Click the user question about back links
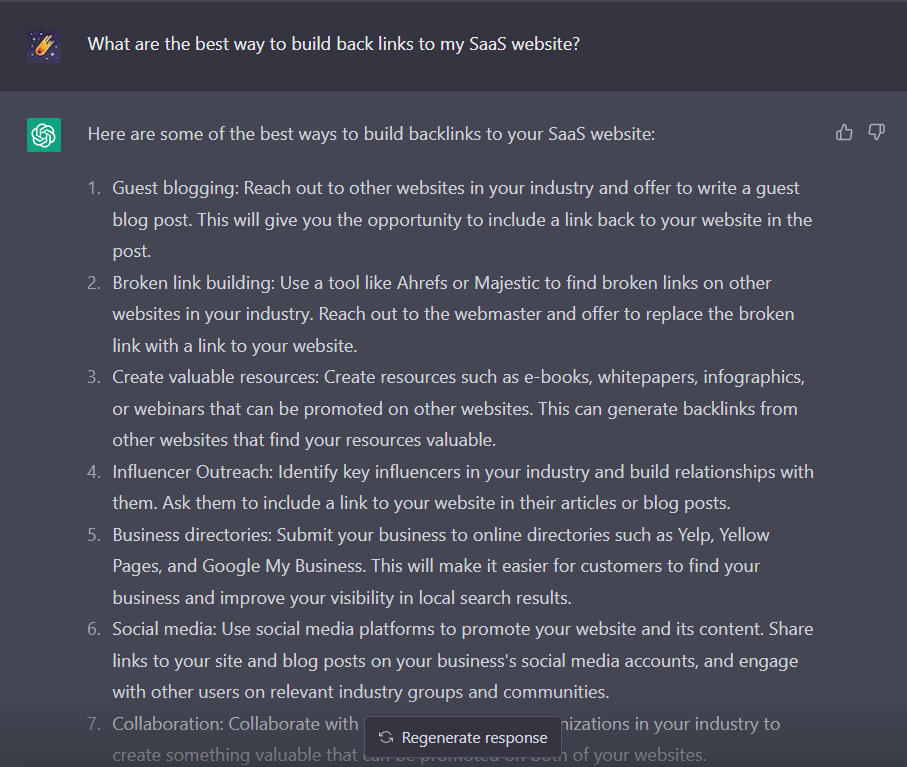907x767 pixels. pyautogui.click(x=333, y=44)
